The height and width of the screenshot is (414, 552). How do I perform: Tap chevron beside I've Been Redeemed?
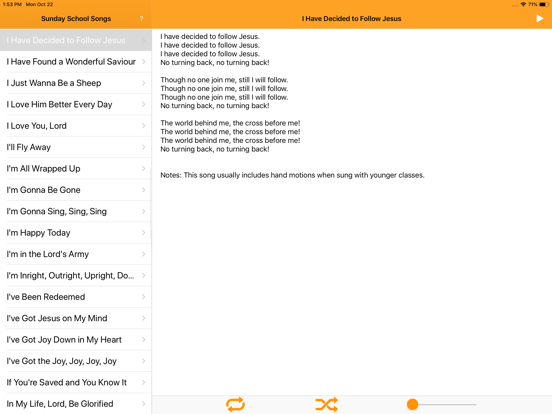coord(144,297)
